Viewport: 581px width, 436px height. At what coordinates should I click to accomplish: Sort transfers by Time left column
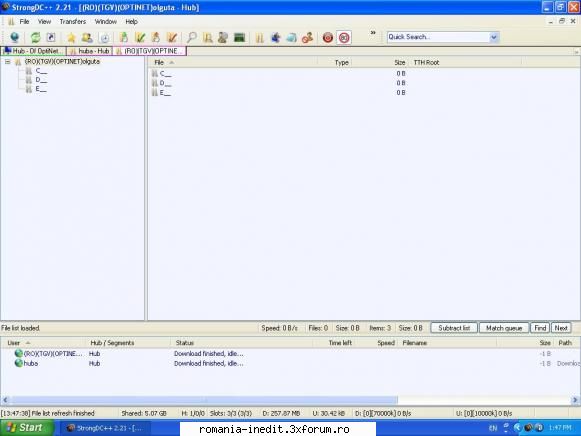(x=333, y=343)
